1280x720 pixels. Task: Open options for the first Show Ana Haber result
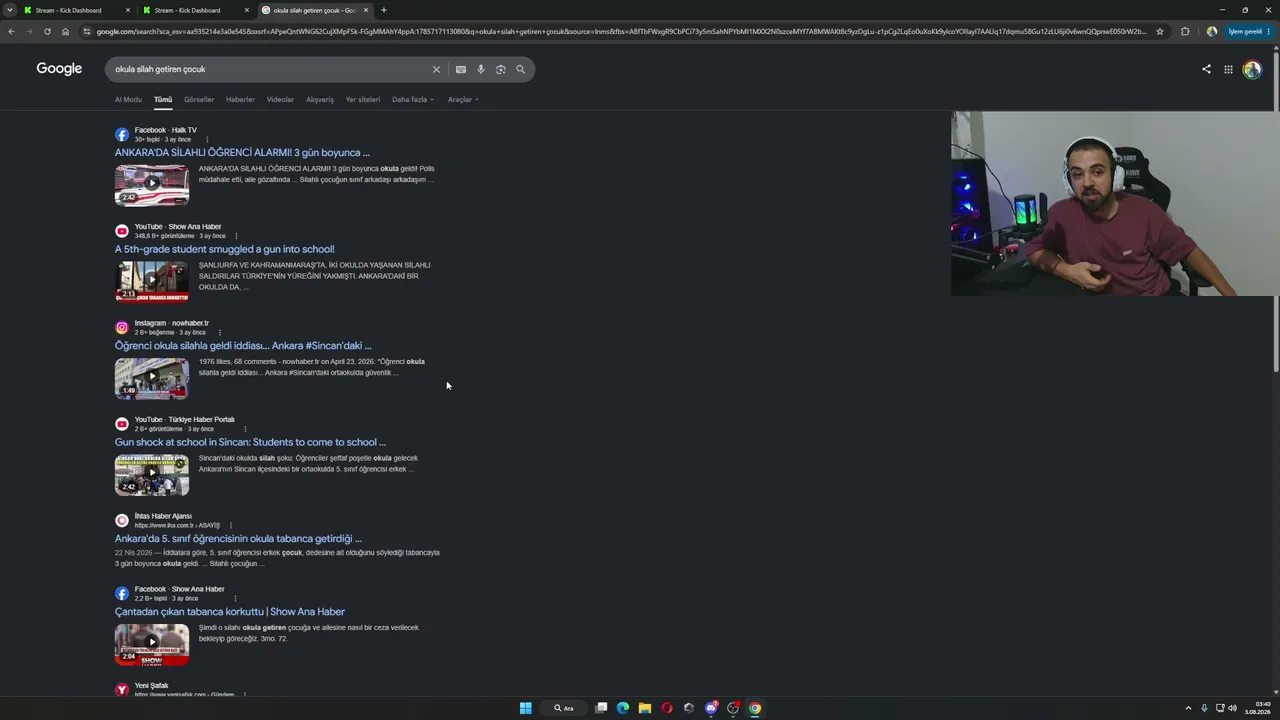click(236, 236)
